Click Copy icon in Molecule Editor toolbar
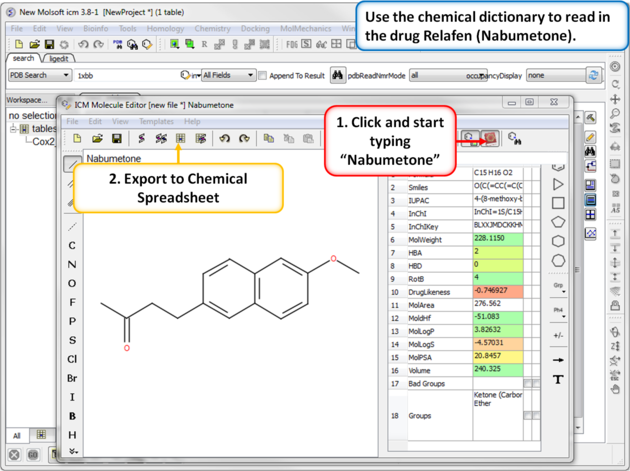 click(x=269, y=139)
